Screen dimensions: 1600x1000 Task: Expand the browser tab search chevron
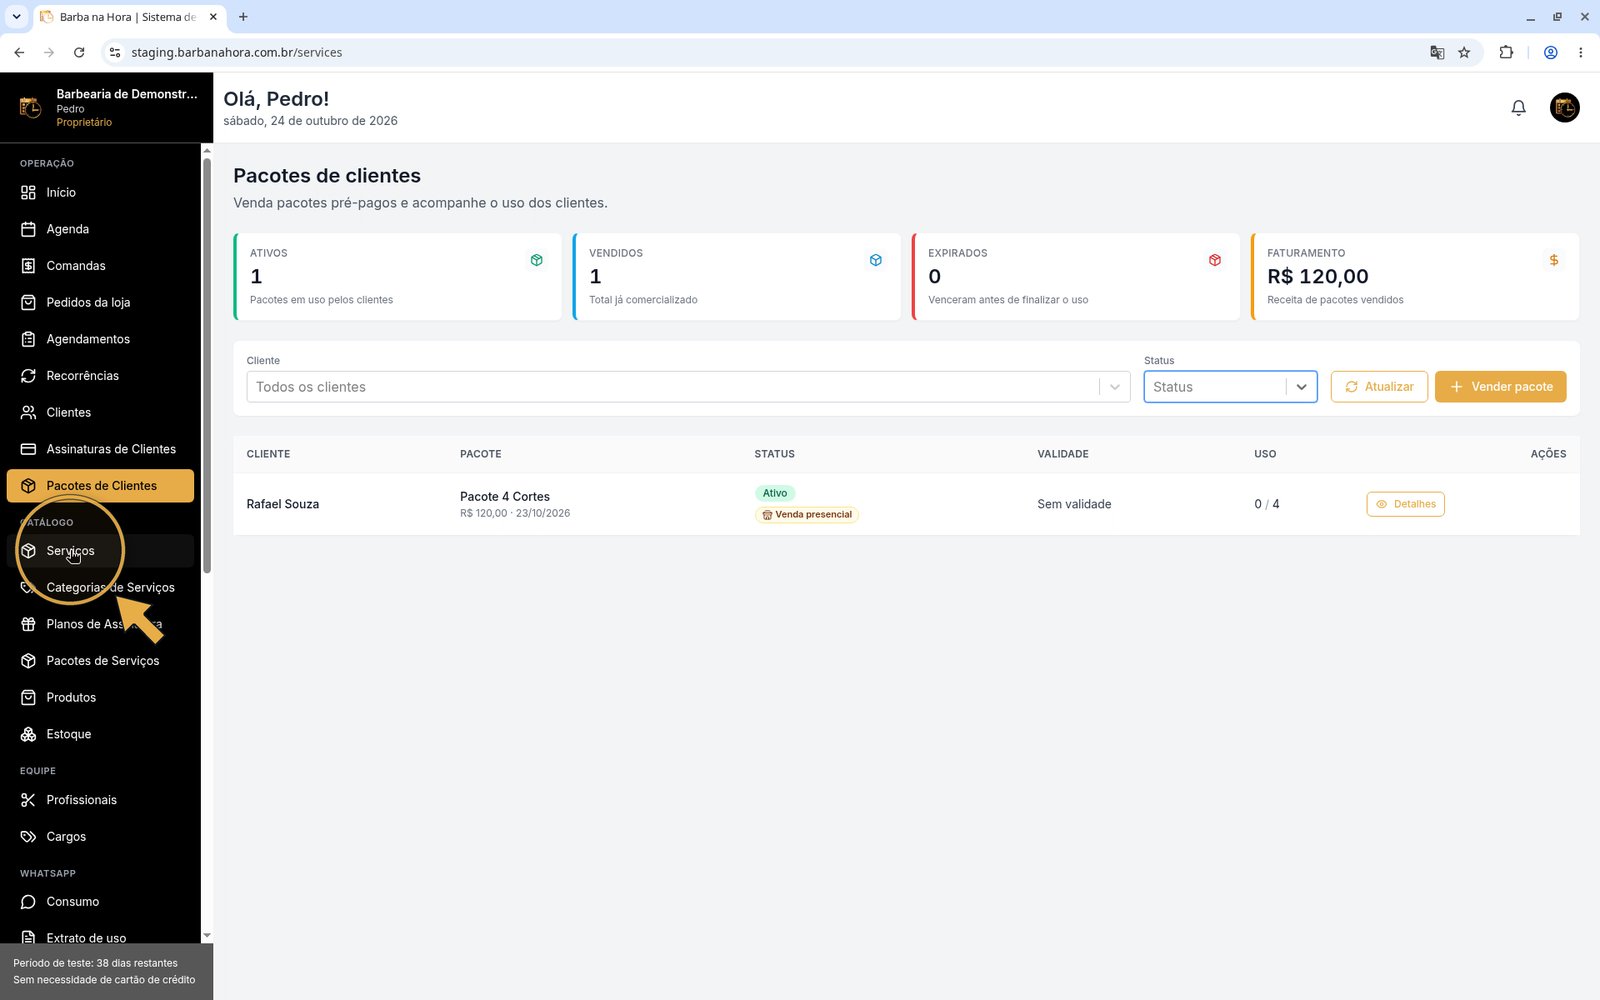(16, 16)
